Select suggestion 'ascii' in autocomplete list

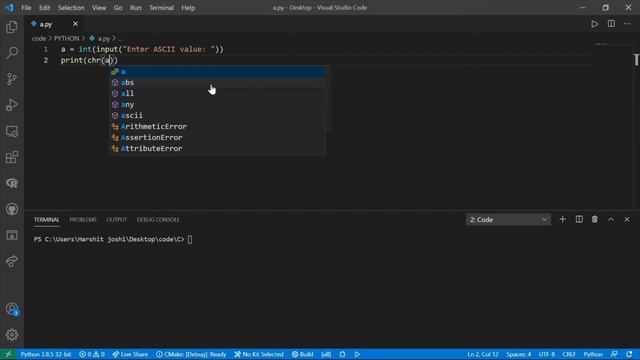click(217, 116)
